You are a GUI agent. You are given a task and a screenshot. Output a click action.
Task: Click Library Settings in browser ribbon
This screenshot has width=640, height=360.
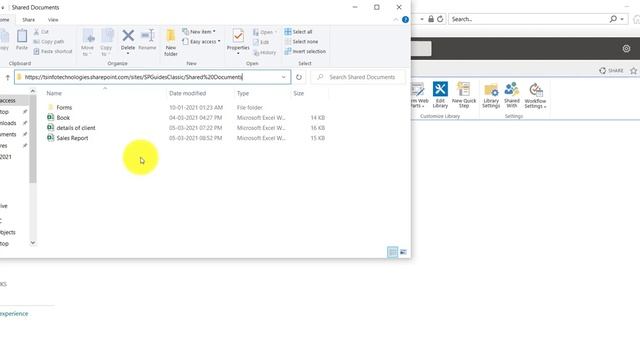tap(491, 96)
